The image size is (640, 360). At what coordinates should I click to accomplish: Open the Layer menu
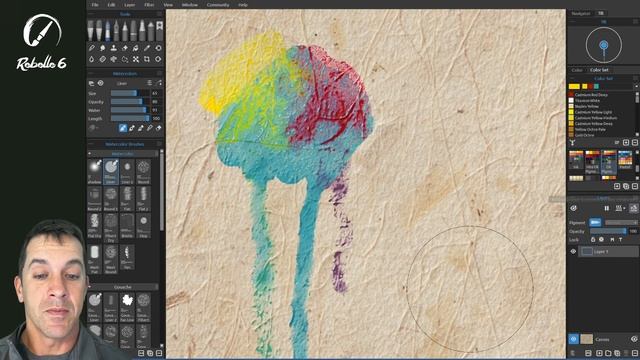pos(129,5)
